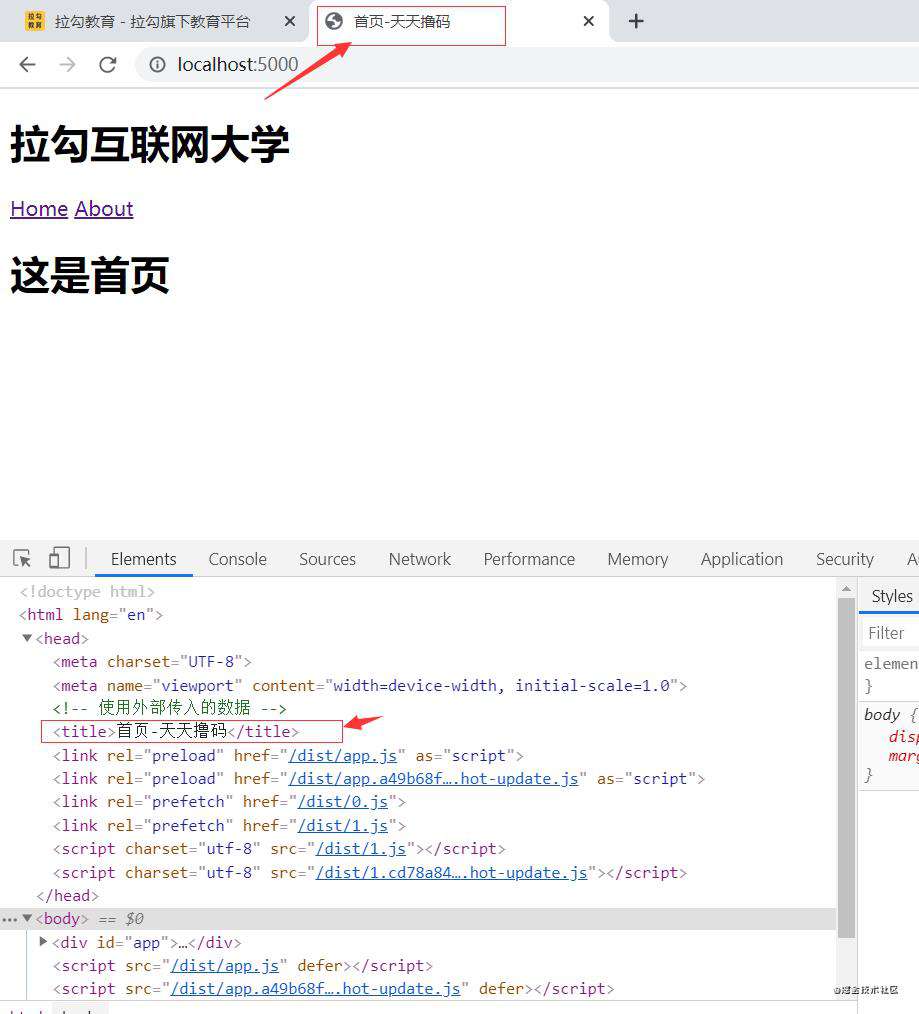
Task: Click the localhost:5000 address bar
Action: [x=237, y=64]
